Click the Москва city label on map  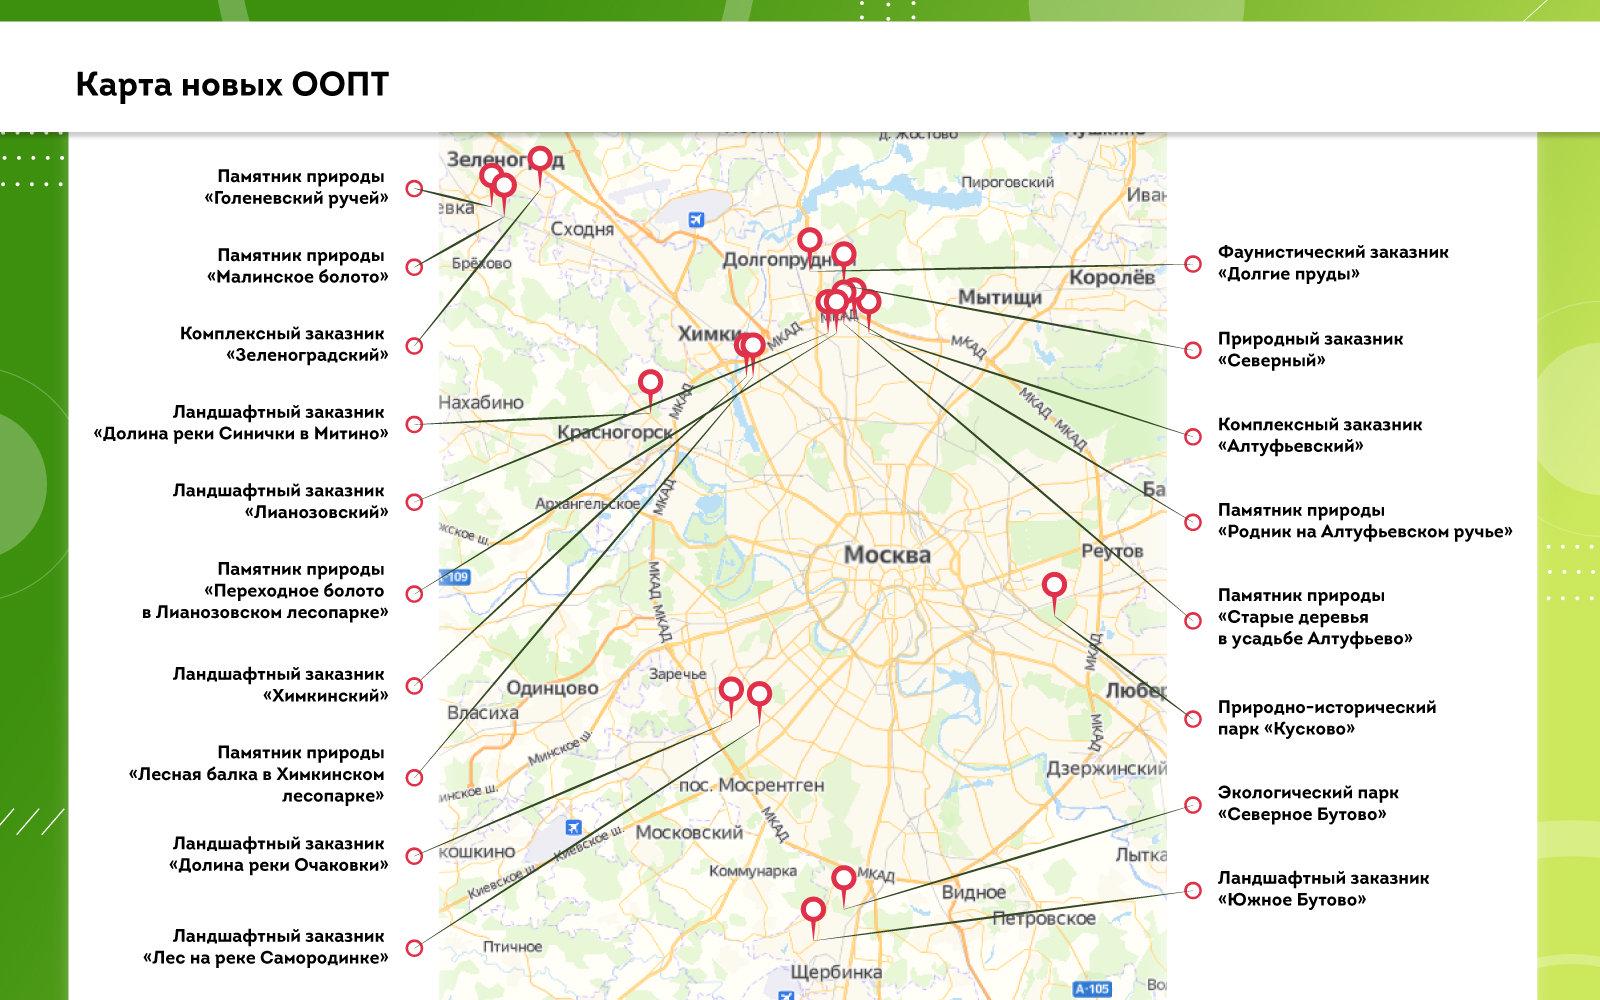click(886, 555)
